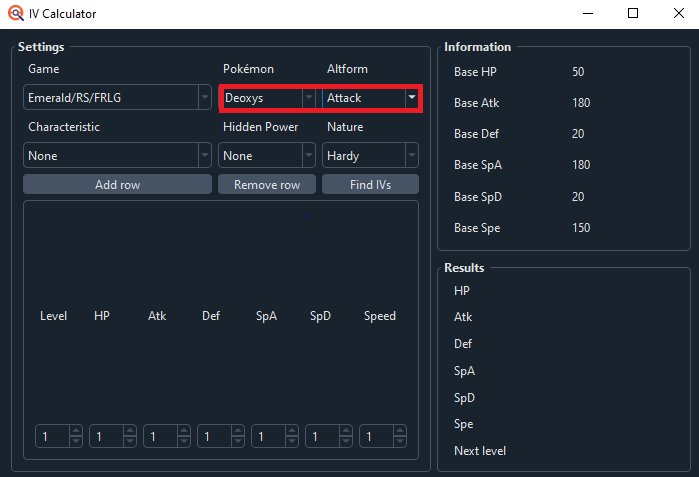The image size is (699, 477).
Task: Click the Speed stat input field
Action: click(377, 436)
